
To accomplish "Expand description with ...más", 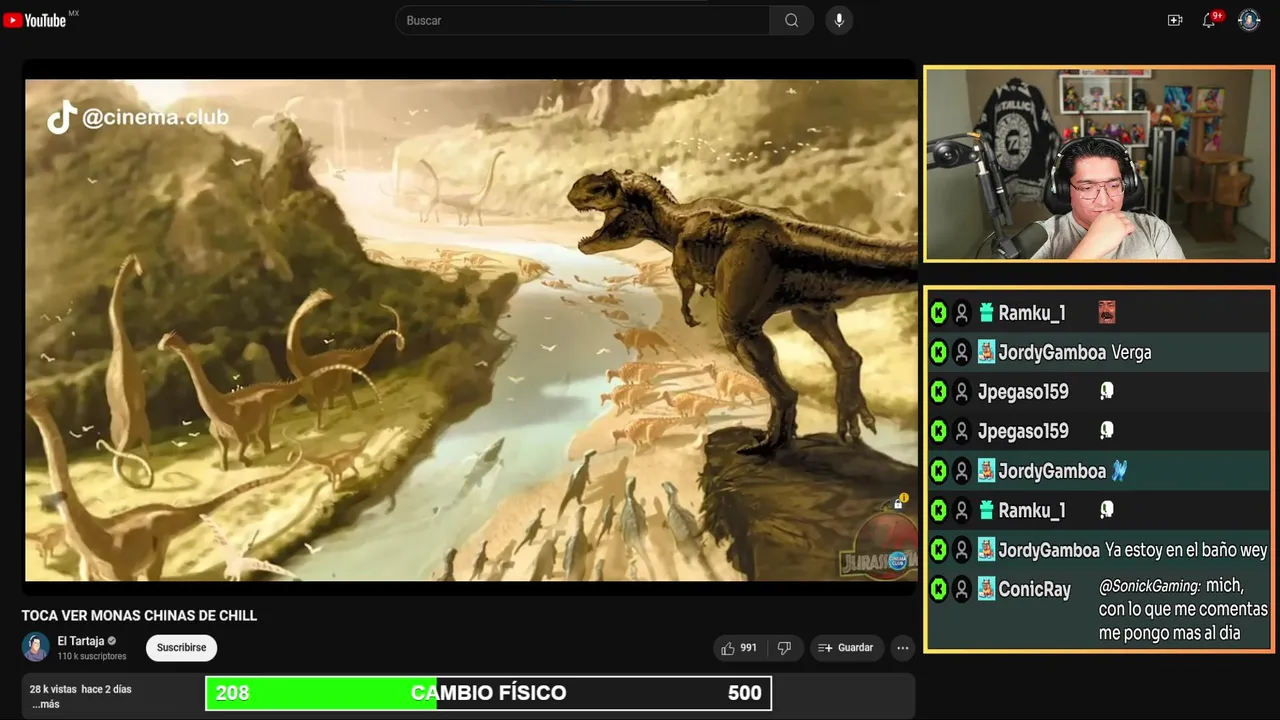I will (46, 704).
